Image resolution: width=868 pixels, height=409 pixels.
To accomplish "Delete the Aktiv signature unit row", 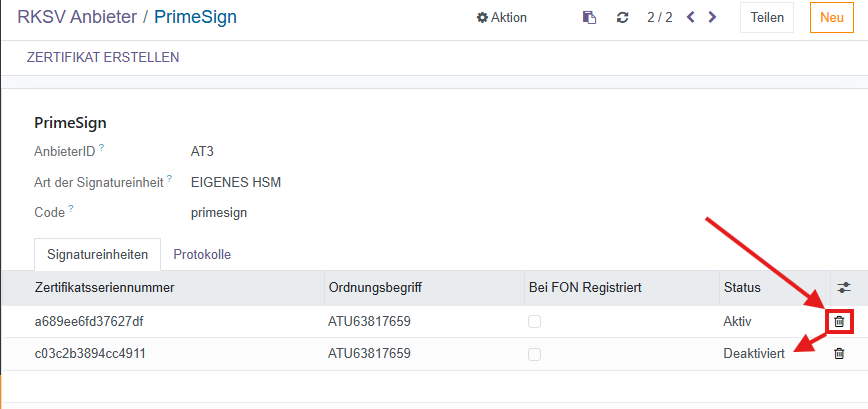I will pyautogui.click(x=839, y=321).
